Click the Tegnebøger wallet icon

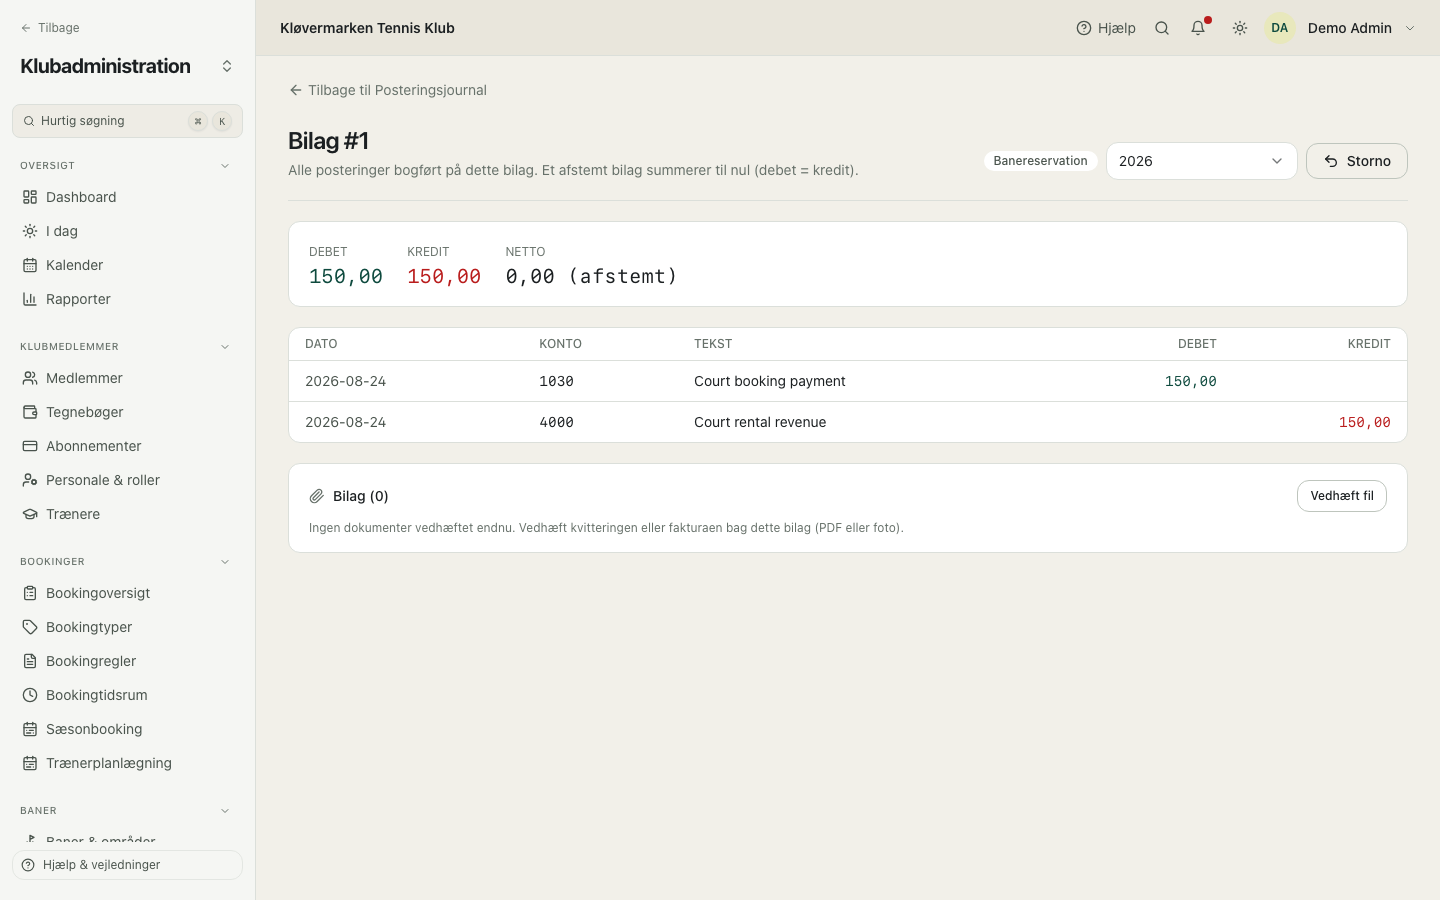pyautogui.click(x=30, y=412)
